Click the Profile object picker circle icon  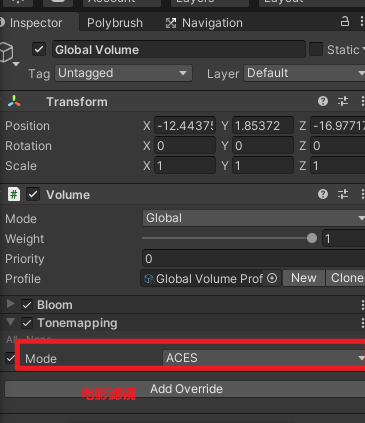click(272, 278)
